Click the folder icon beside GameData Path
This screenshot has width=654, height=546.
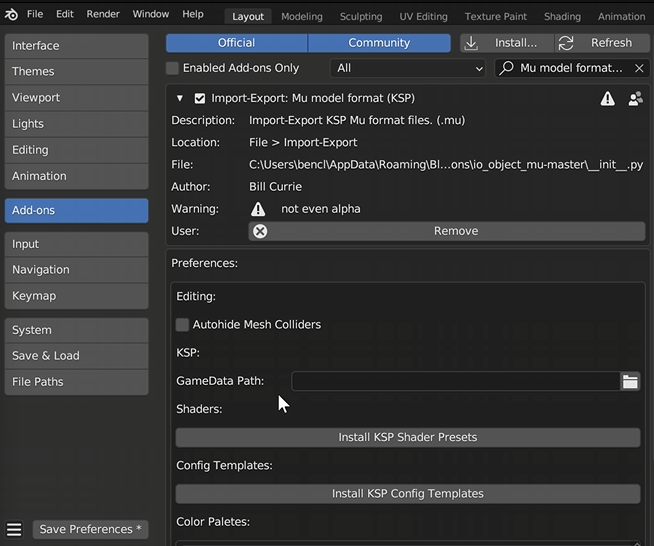pos(630,381)
